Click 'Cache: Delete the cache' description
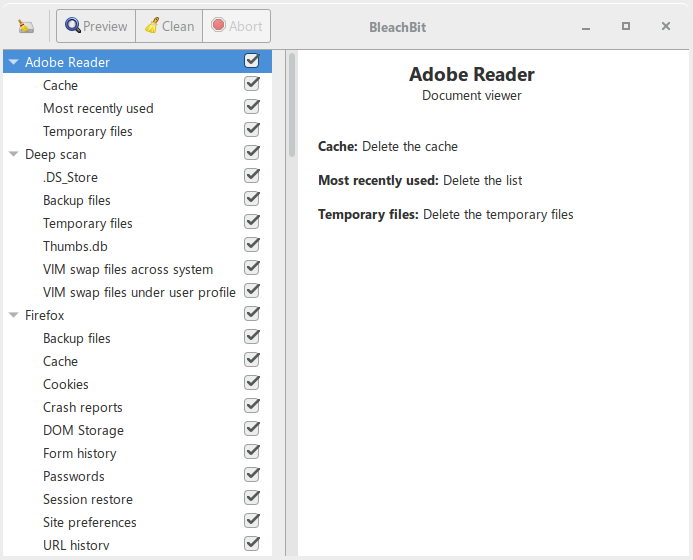 (388, 146)
